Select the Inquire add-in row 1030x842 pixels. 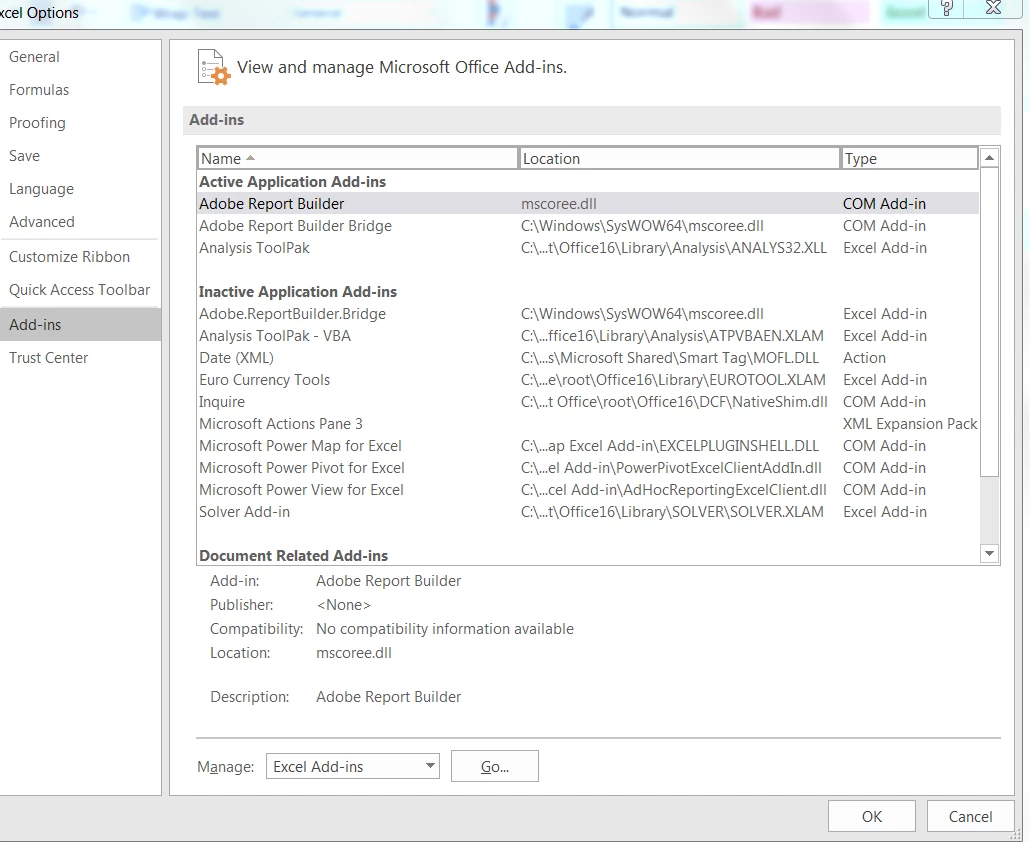(588, 402)
